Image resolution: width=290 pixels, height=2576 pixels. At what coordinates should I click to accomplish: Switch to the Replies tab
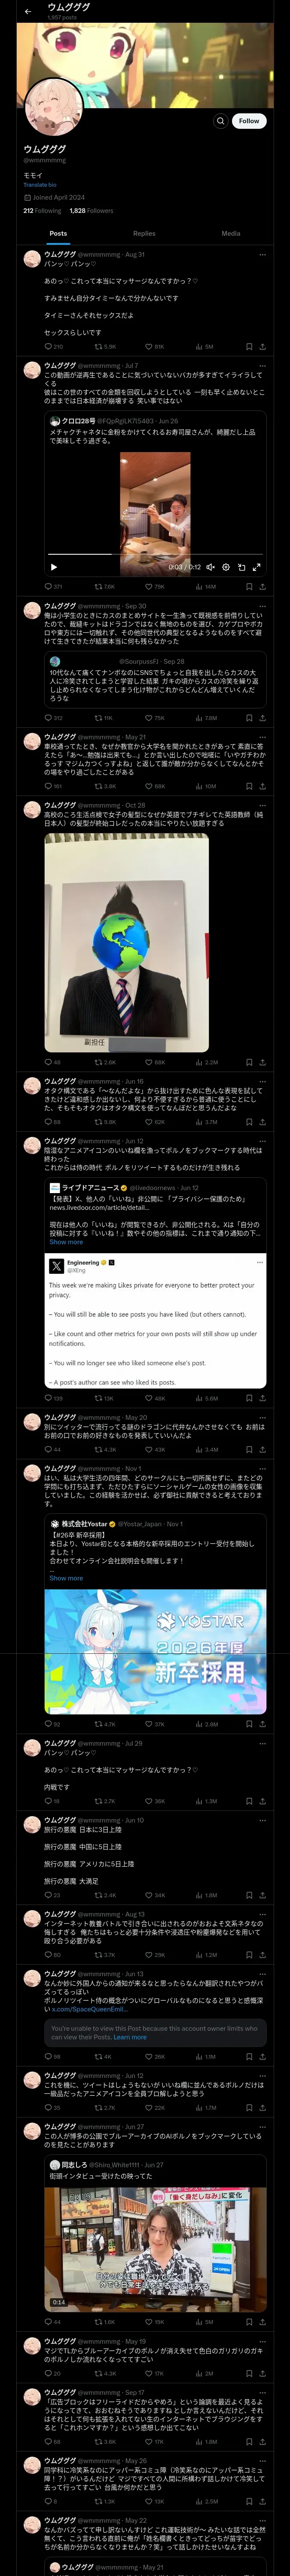[x=144, y=233]
